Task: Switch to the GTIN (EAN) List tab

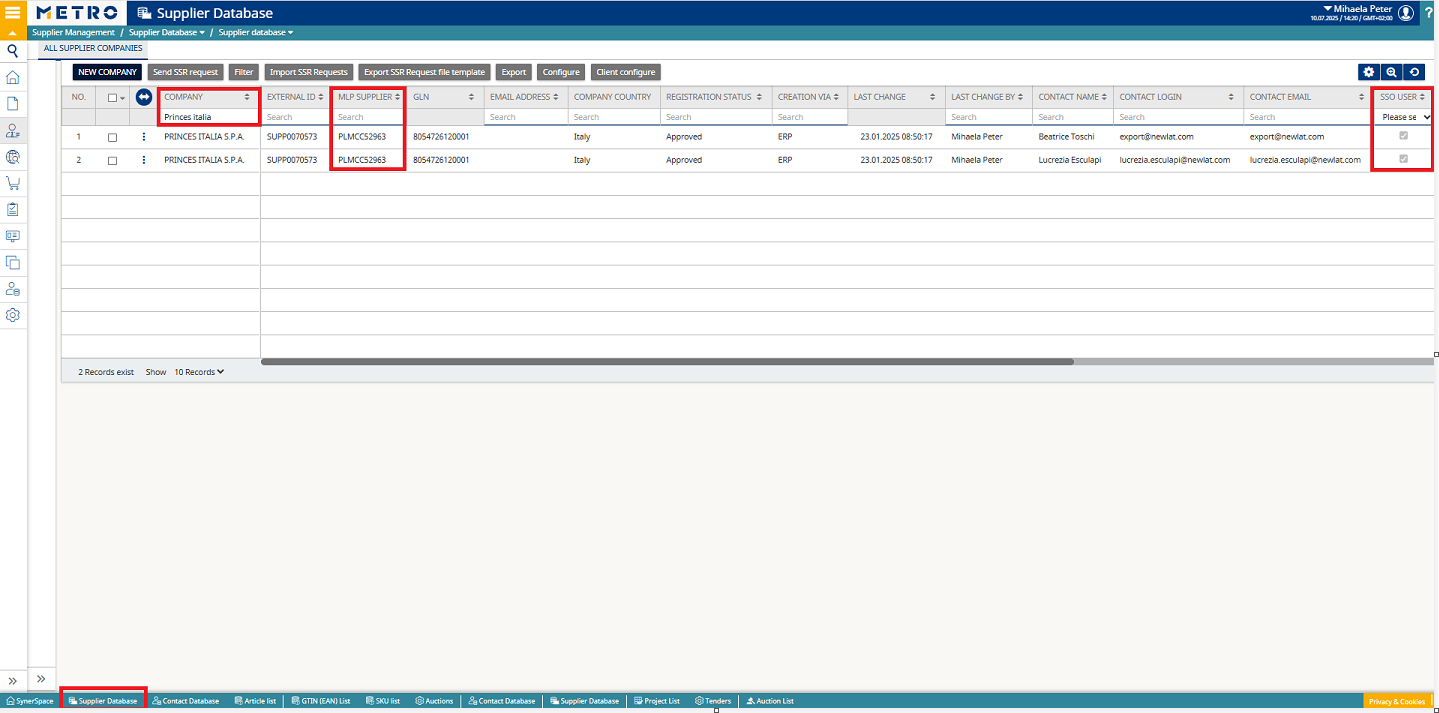Action: pos(320,701)
